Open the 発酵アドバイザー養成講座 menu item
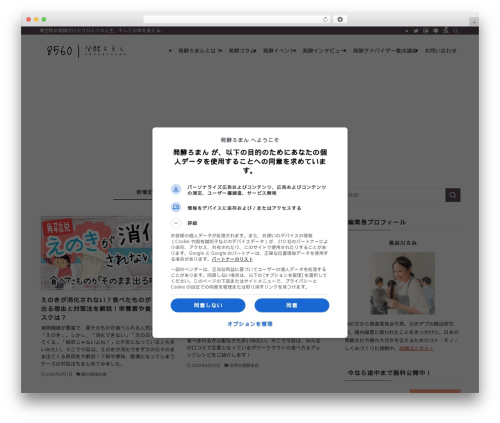Screen dimensions: 500x423 click(385, 51)
